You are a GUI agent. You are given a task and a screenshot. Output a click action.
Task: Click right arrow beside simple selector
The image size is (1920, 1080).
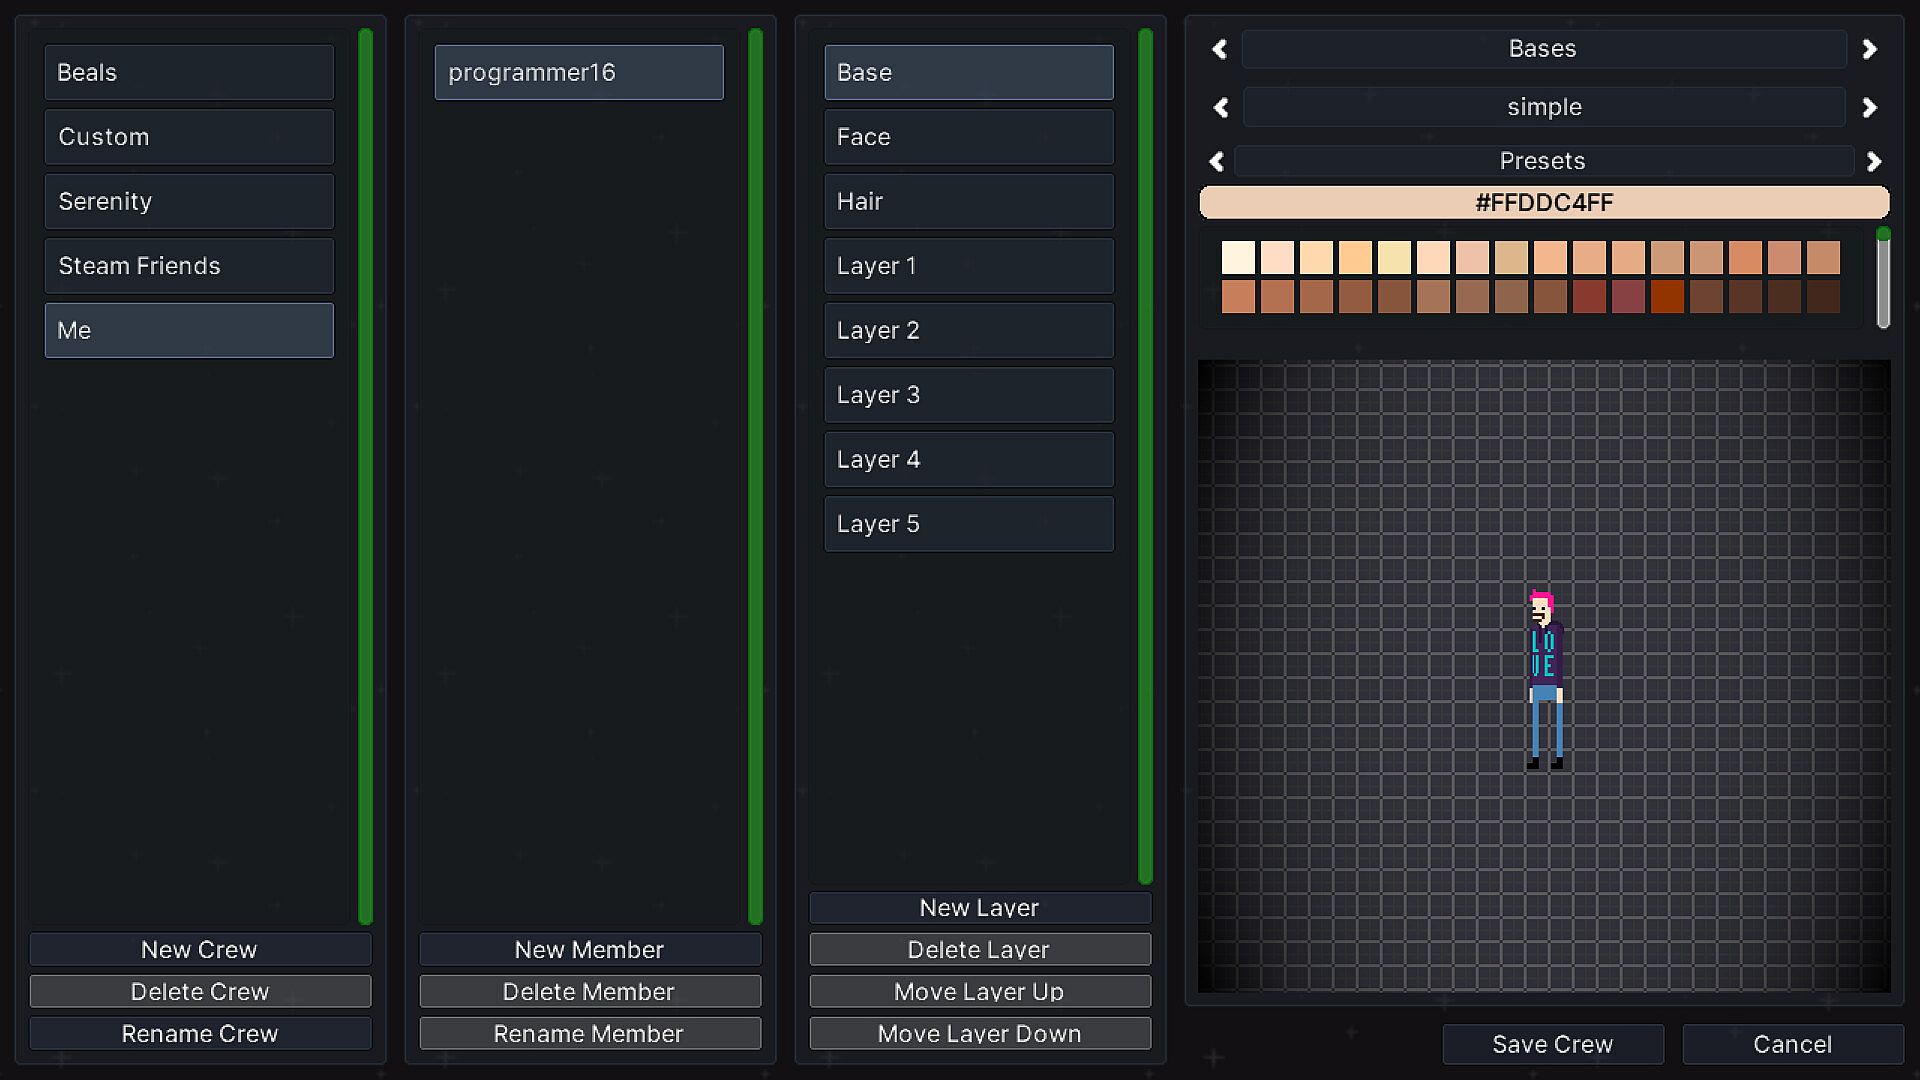(x=1869, y=107)
